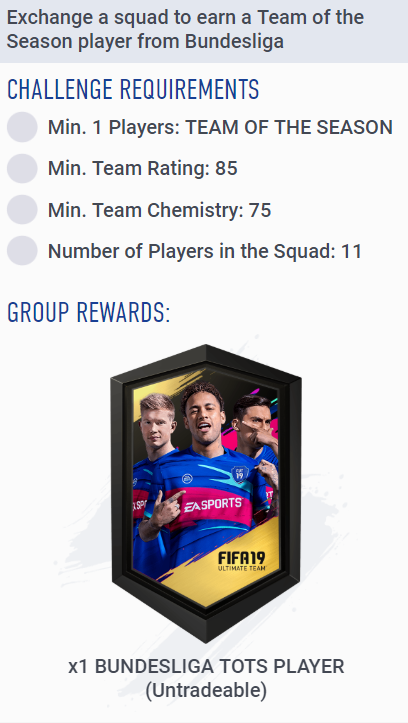
Task: Click the exchange squad description banner
Action: [x=204, y=30]
